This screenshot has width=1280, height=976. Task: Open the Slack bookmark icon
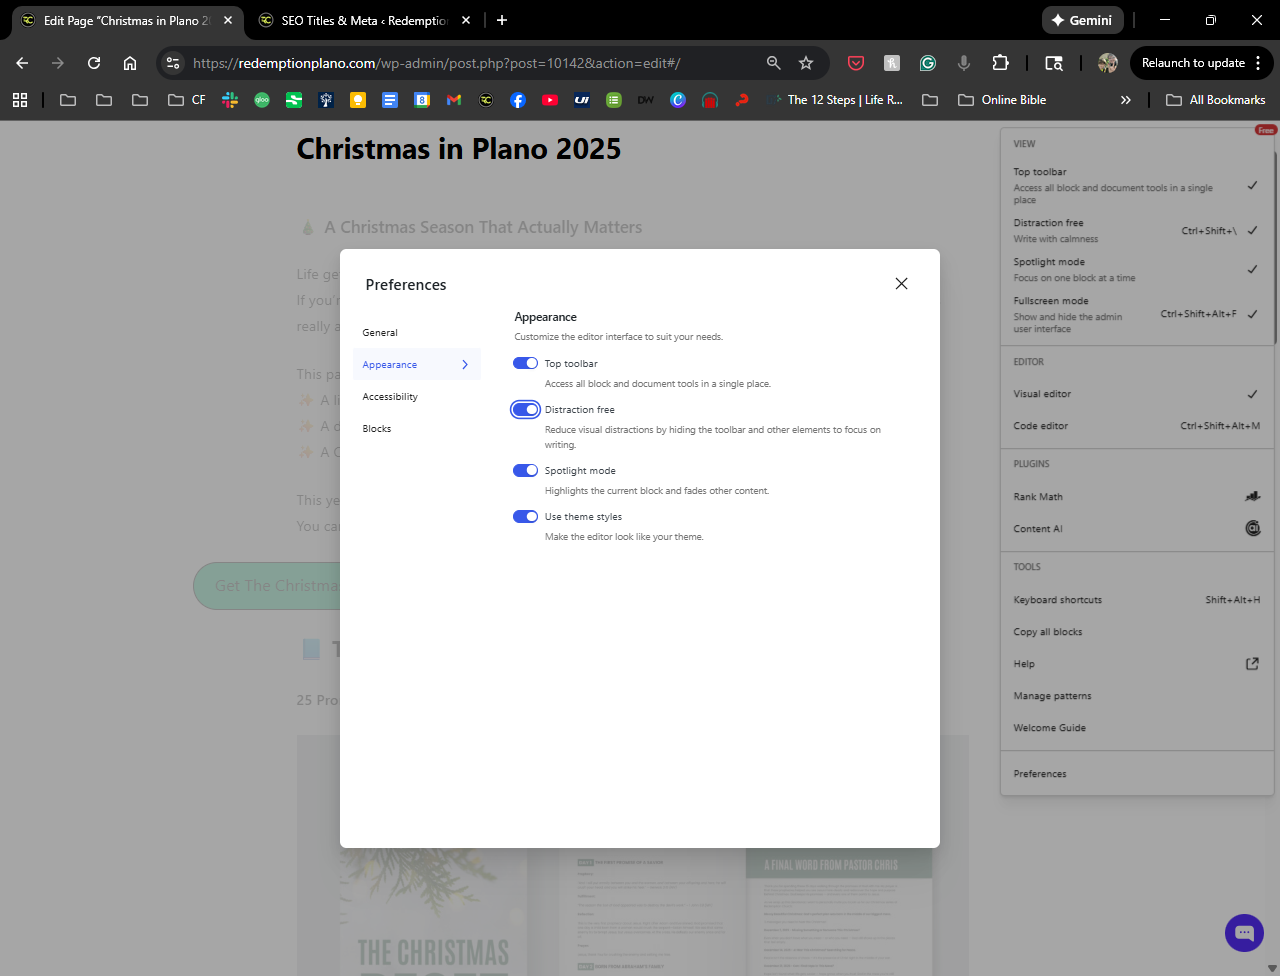point(230,100)
